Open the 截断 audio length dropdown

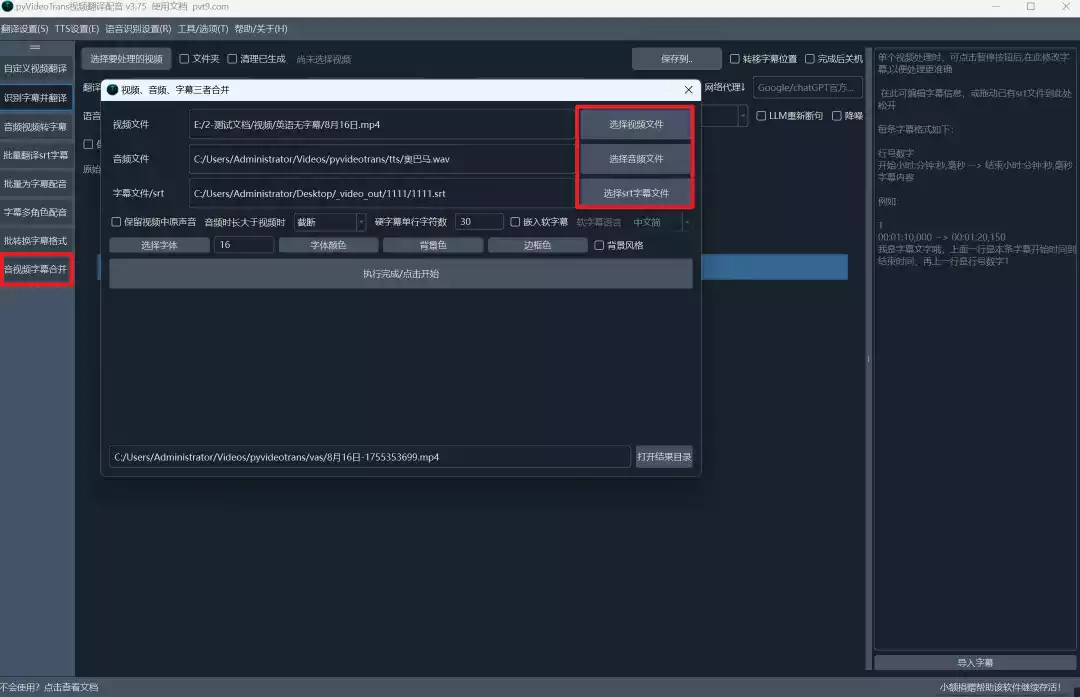[330, 222]
